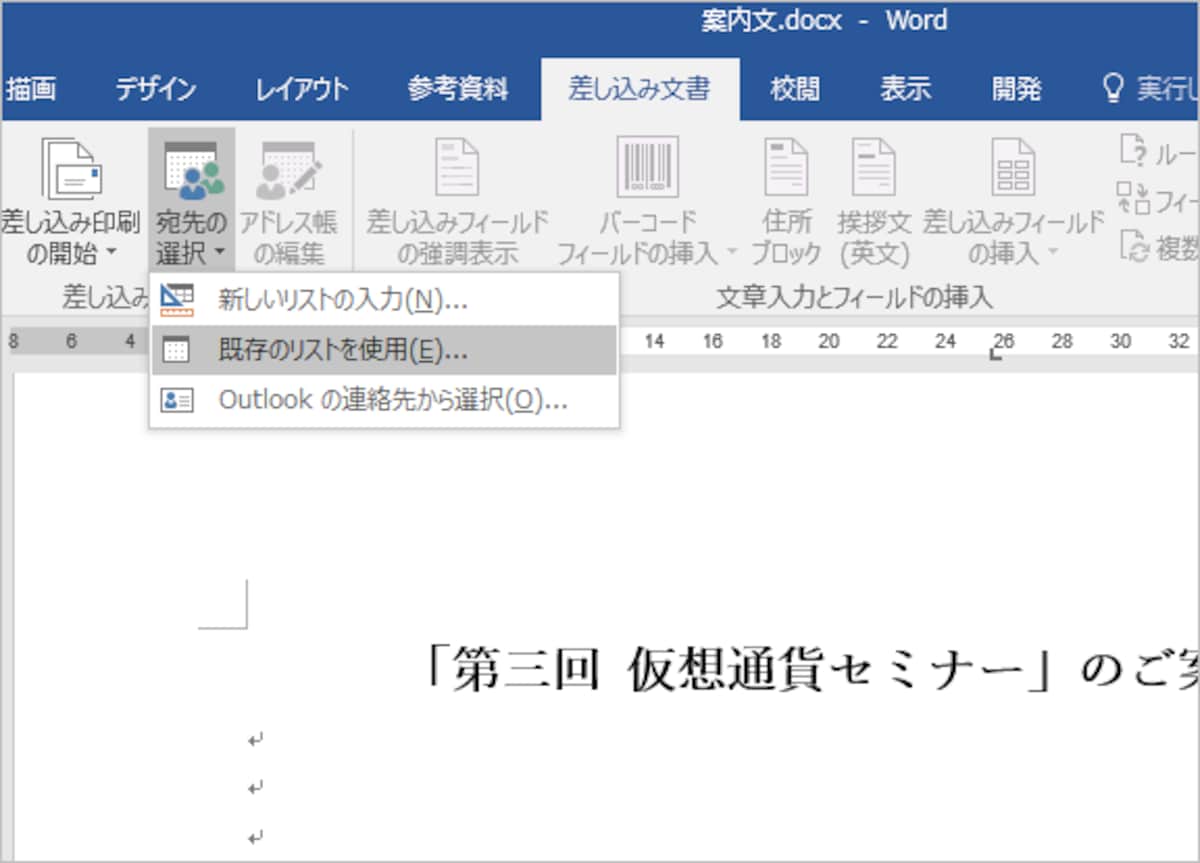
Task: Select Outlook の連絡先から選択(O) entry
Action: point(384,401)
